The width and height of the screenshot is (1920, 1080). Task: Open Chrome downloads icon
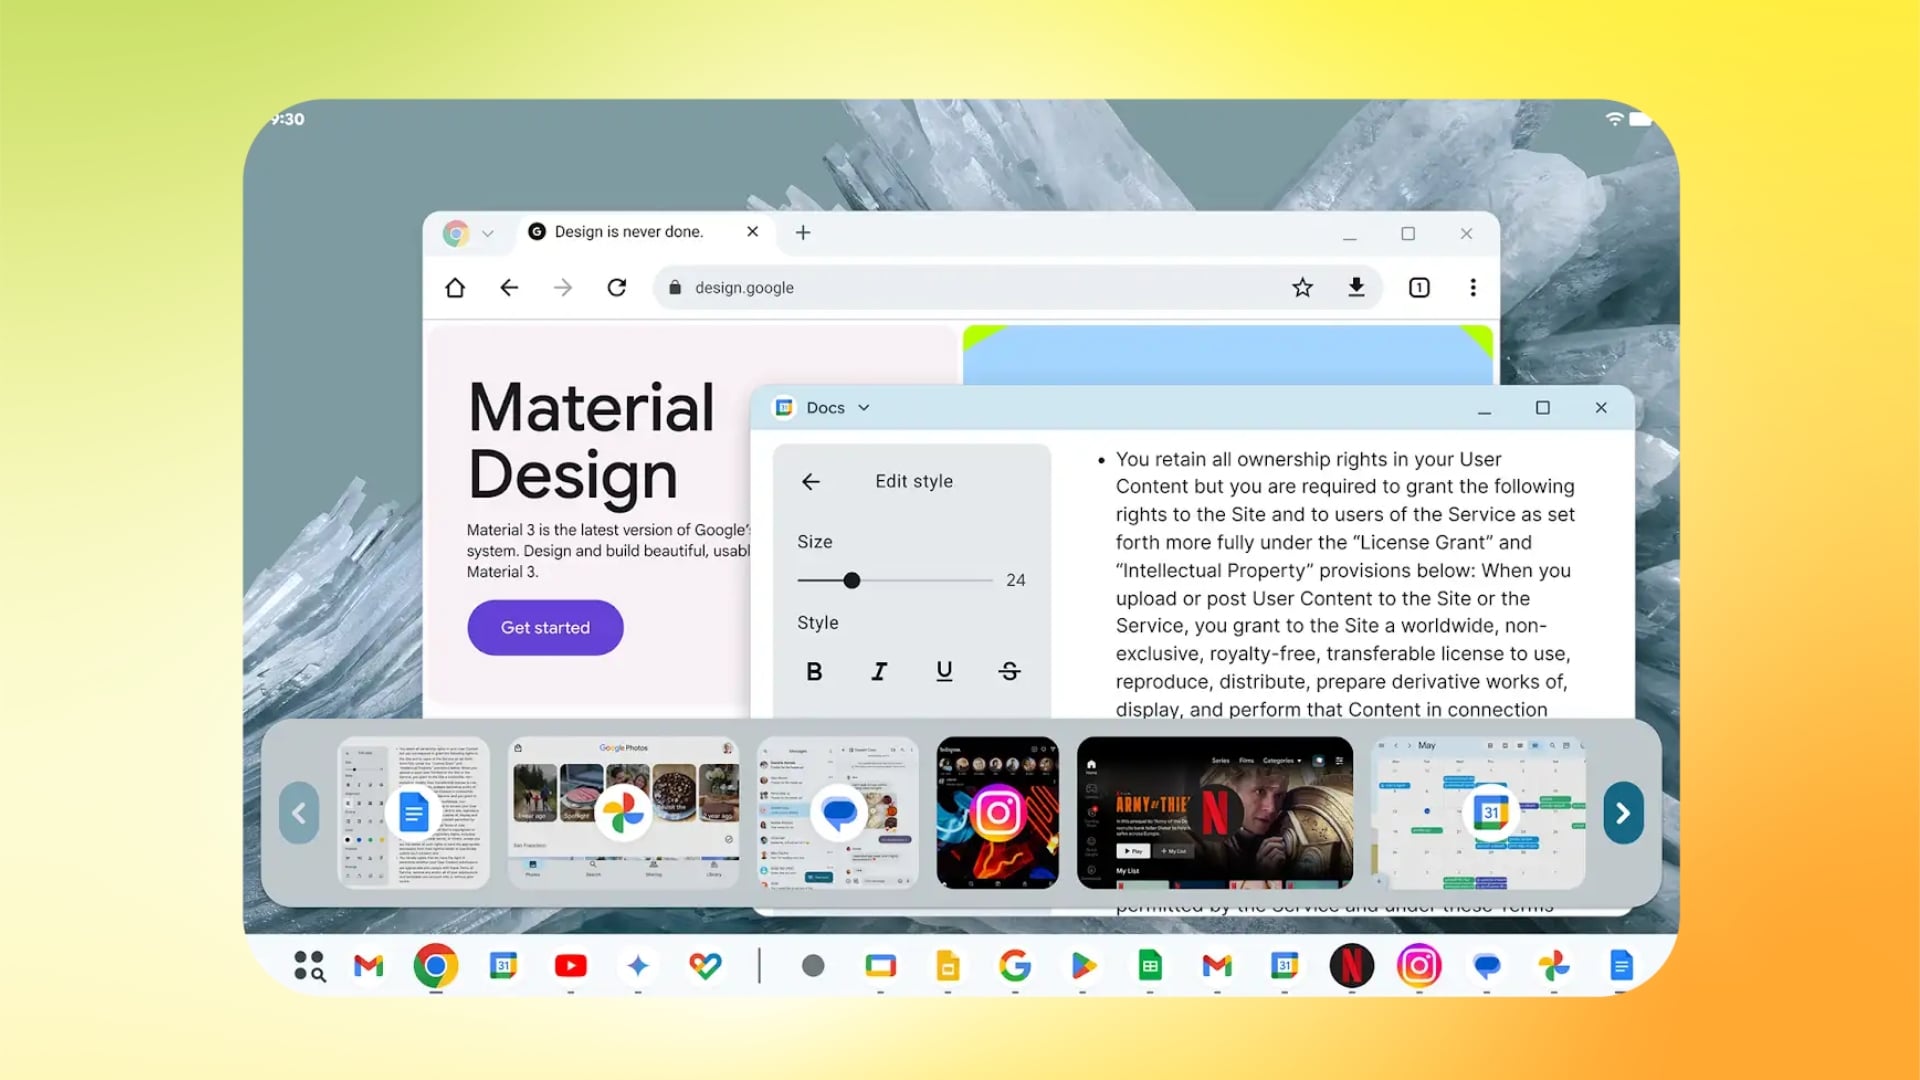tap(1356, 288)
